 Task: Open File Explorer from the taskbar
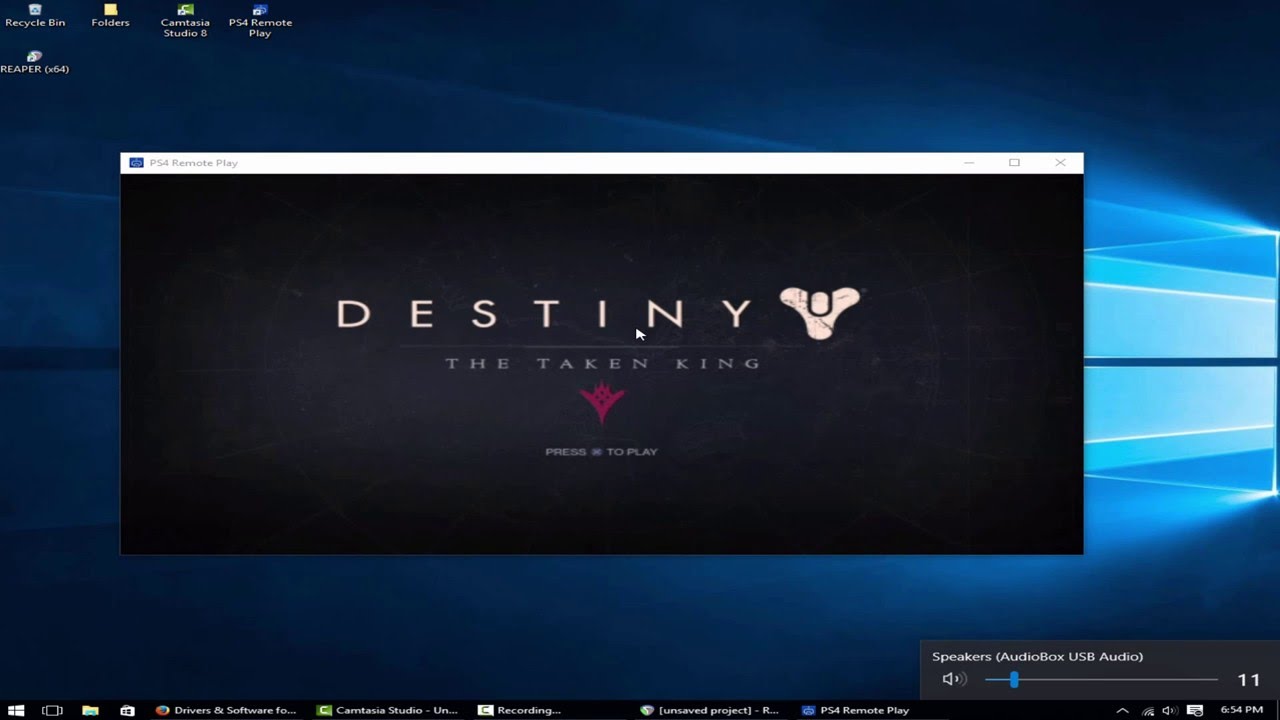click(90, 710)
